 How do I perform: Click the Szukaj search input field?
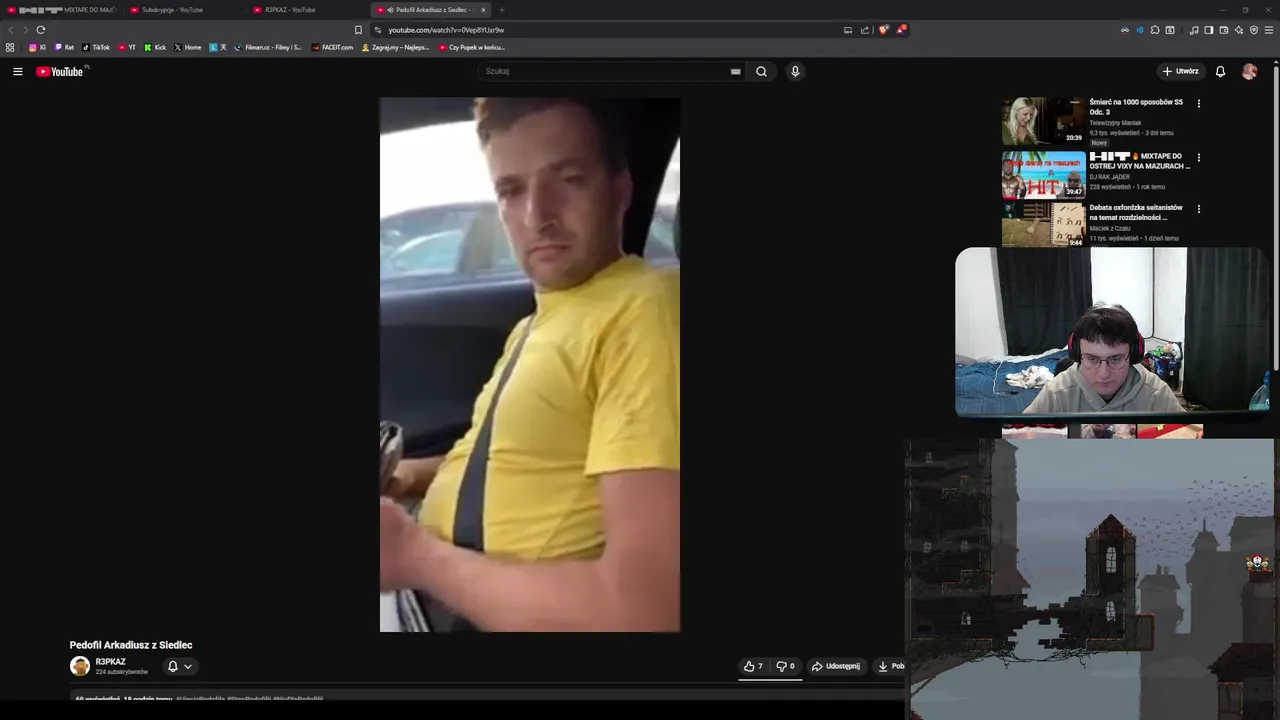click(x=605, y=71)
